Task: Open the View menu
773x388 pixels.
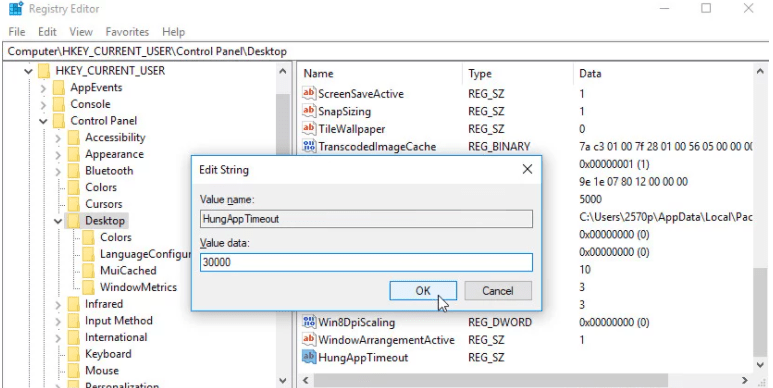Action: (81, 32)
